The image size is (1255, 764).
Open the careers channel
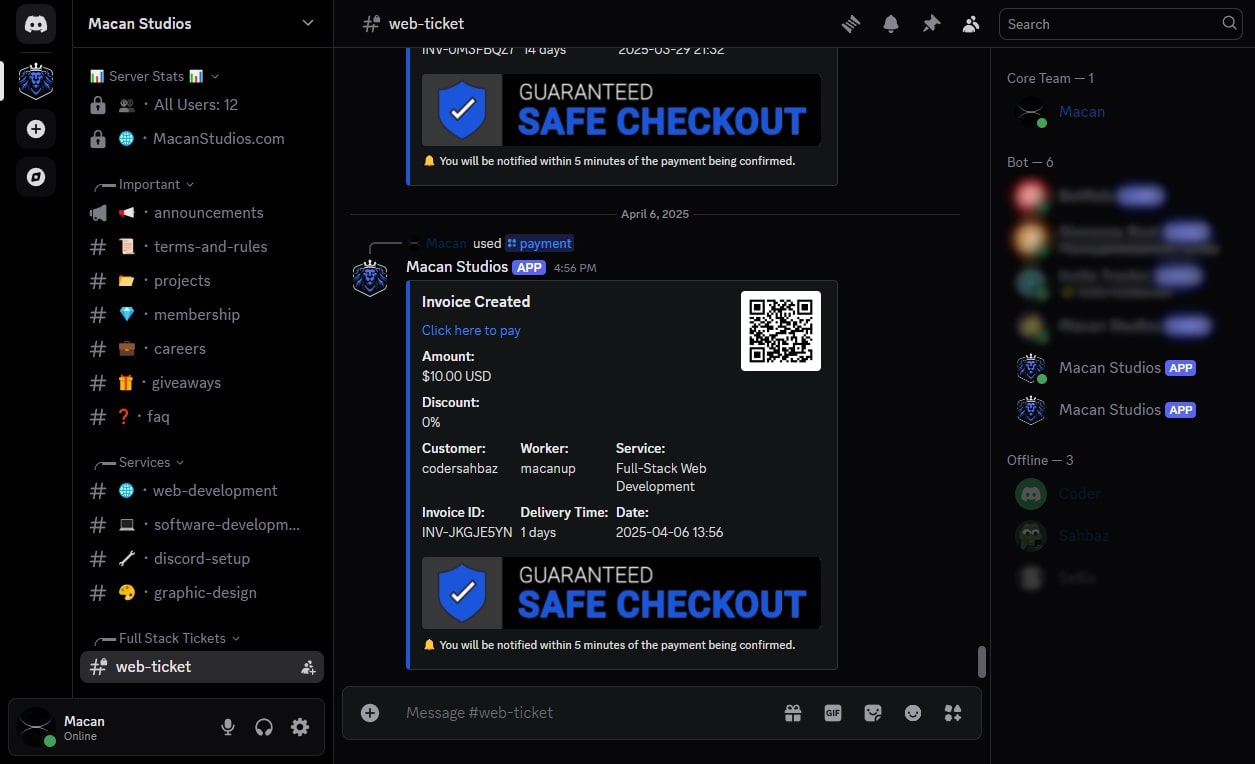[x=202, y=349]
